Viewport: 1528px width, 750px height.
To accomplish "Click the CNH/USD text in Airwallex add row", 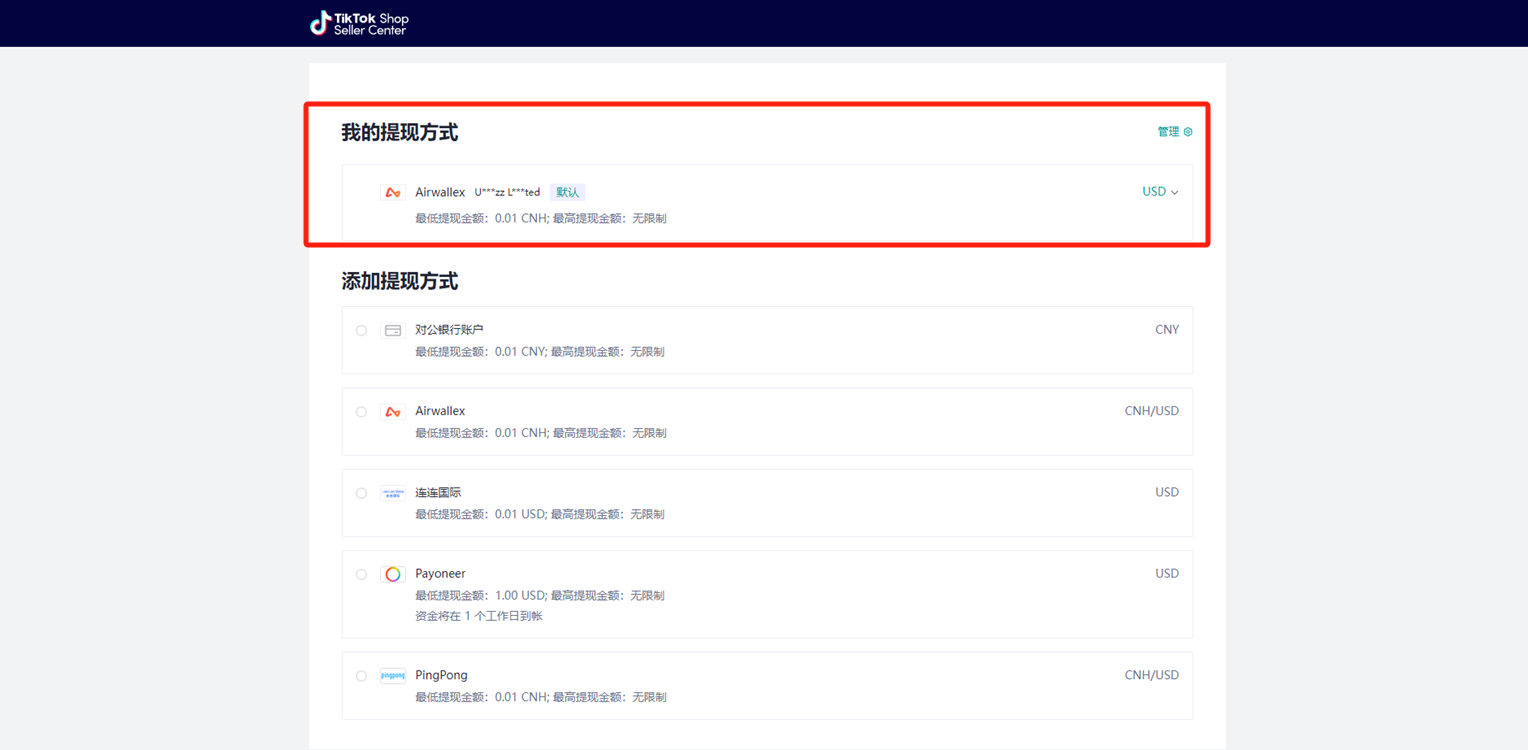I will pyautogui.click(x=1152, y=411).
